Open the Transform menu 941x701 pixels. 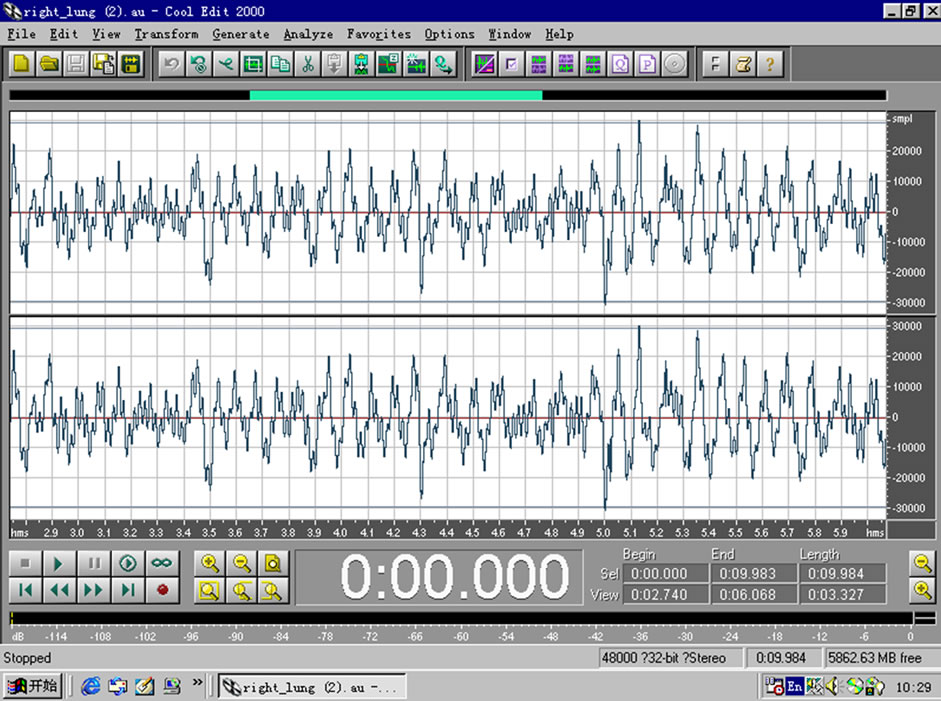pos(166,34)
